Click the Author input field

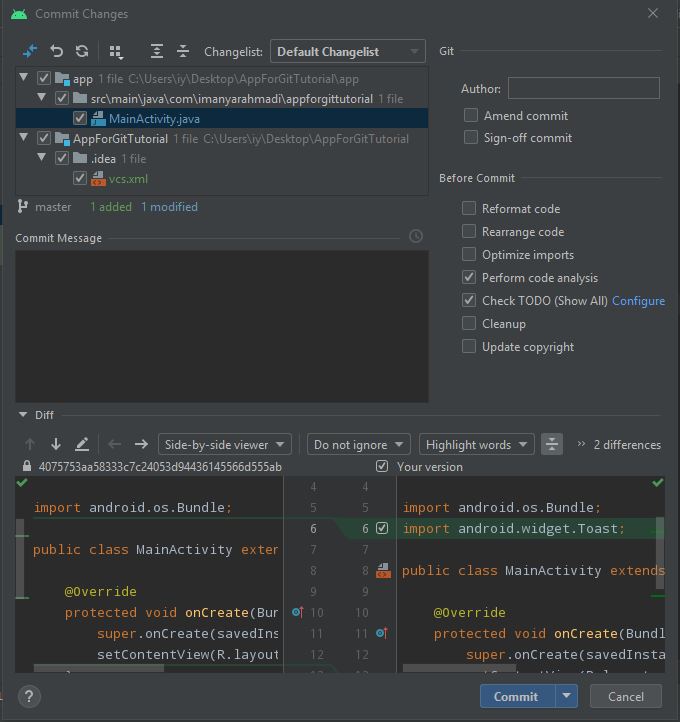(x=584, y=88)
